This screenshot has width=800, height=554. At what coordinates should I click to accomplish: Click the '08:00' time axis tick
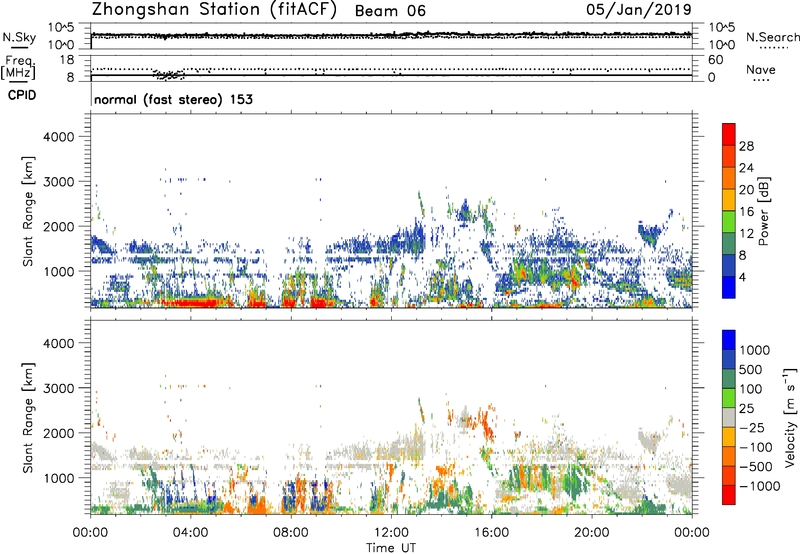click(291, 533)
